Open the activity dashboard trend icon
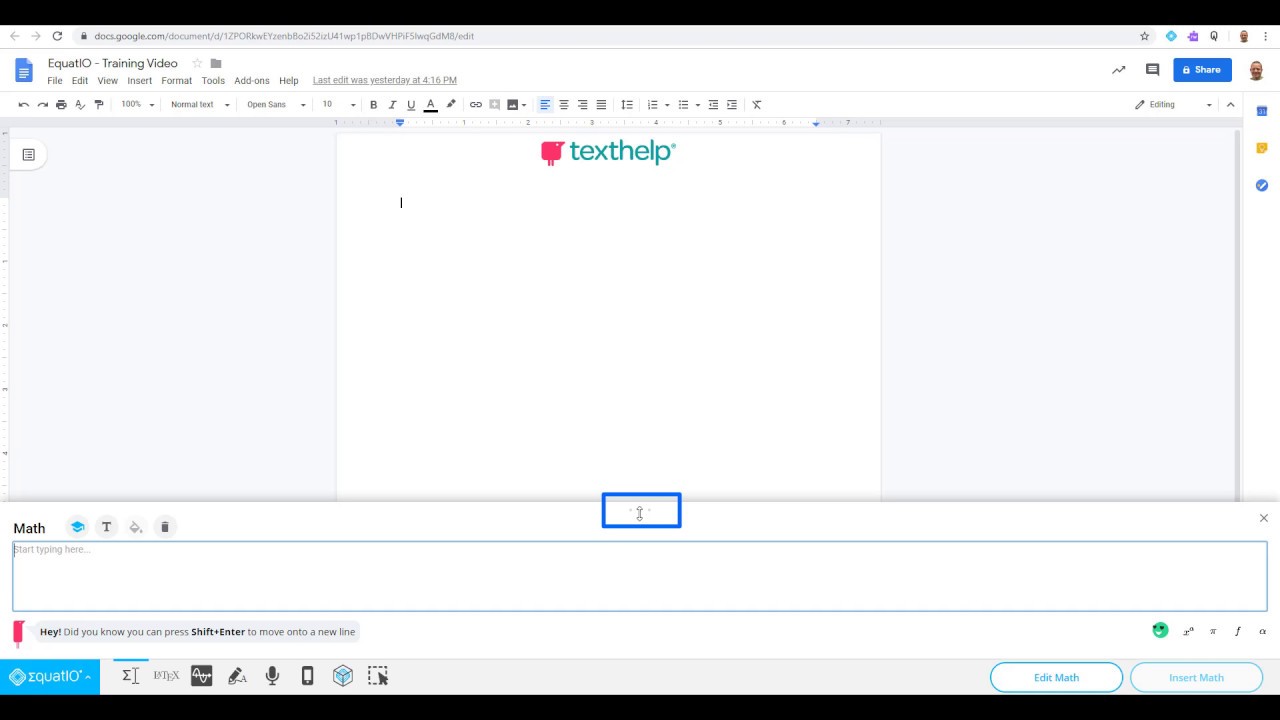The width and height of the screenshot is (1280, 720). pyautogui.click(x=1119, y=70)
